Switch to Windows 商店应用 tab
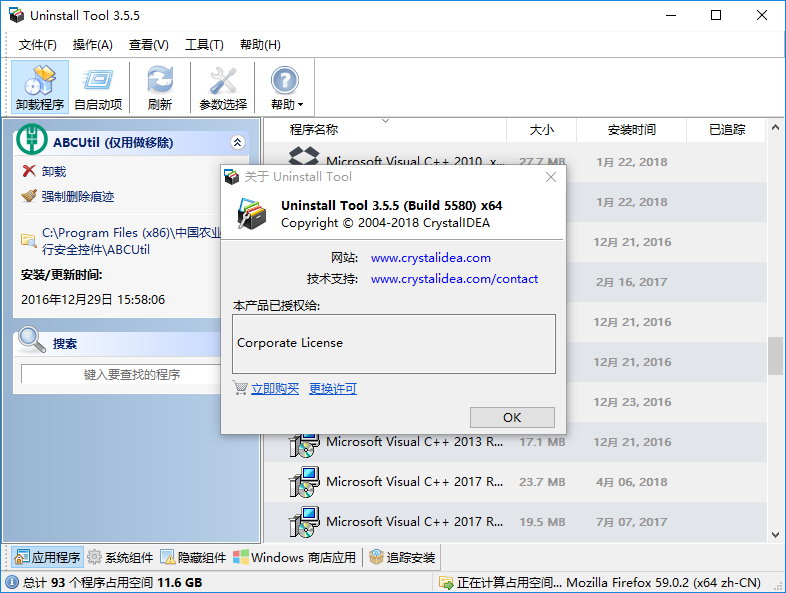 pyautogui.click(x=295, y=557)
